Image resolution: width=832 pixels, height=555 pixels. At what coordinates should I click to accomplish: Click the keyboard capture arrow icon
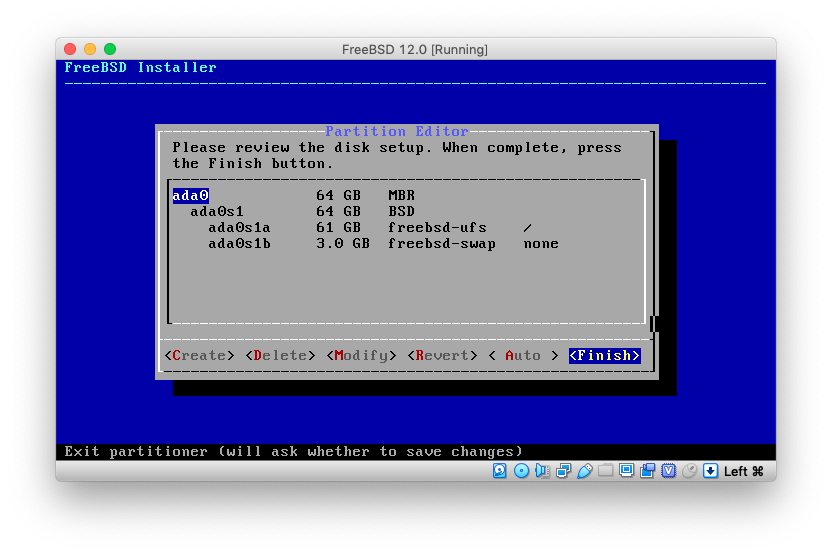[x=710, y=470]
